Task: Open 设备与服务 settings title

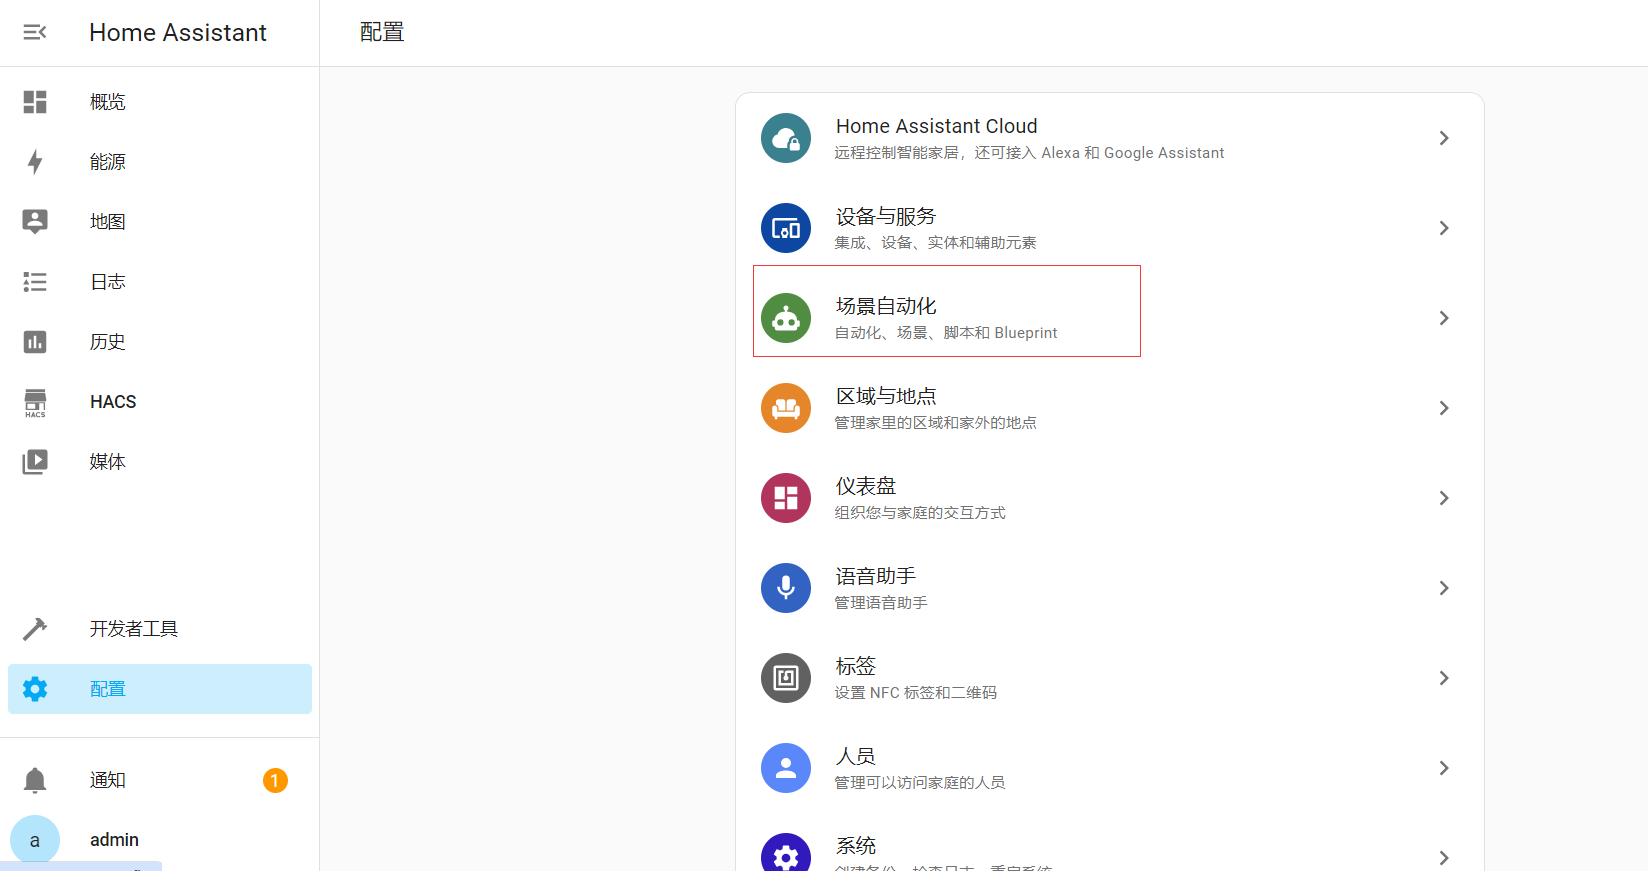Action: tap(886, 216)
